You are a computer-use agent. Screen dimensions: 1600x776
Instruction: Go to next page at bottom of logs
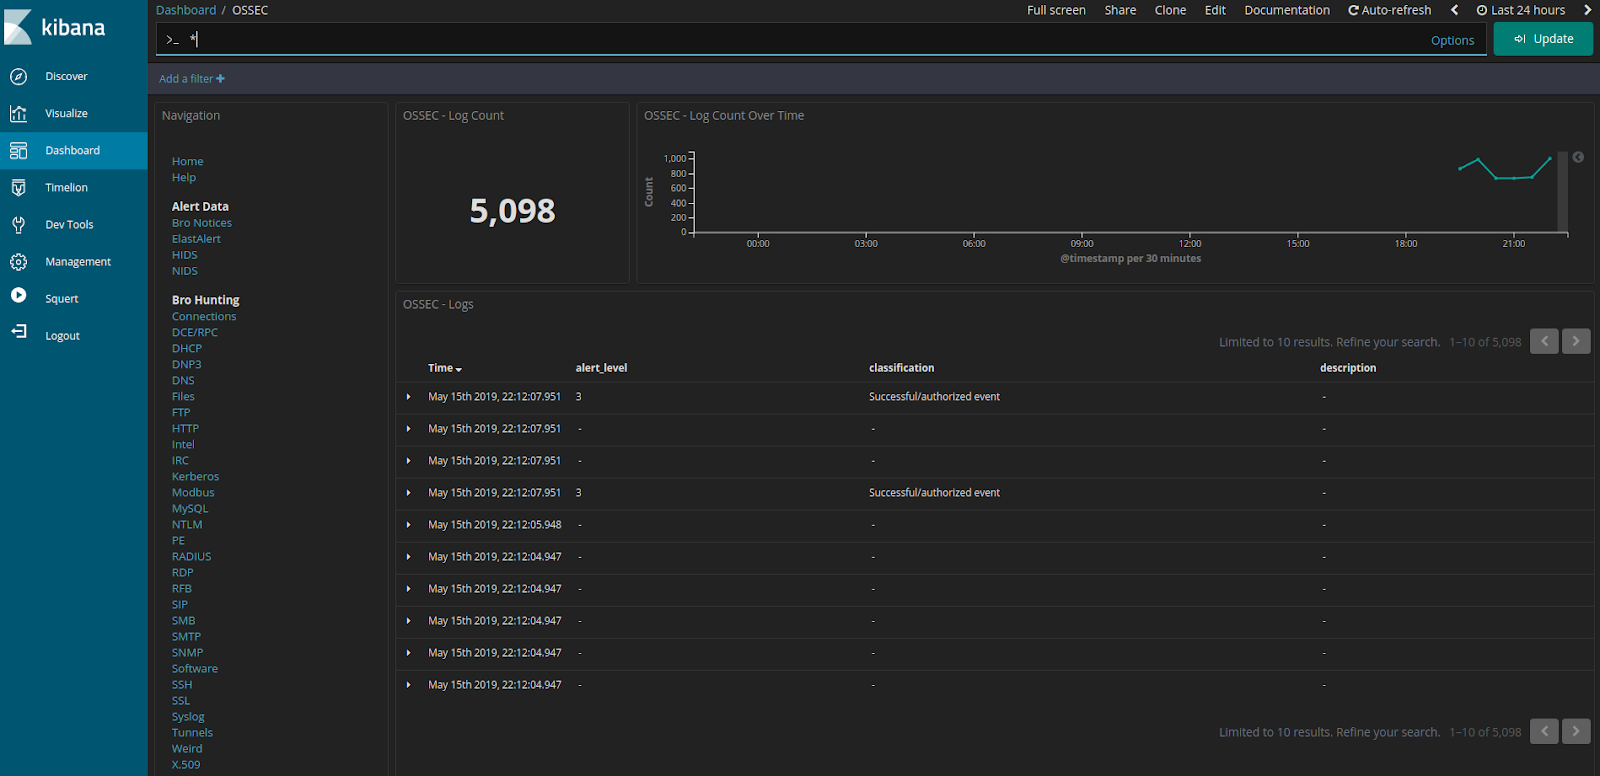1576,731
